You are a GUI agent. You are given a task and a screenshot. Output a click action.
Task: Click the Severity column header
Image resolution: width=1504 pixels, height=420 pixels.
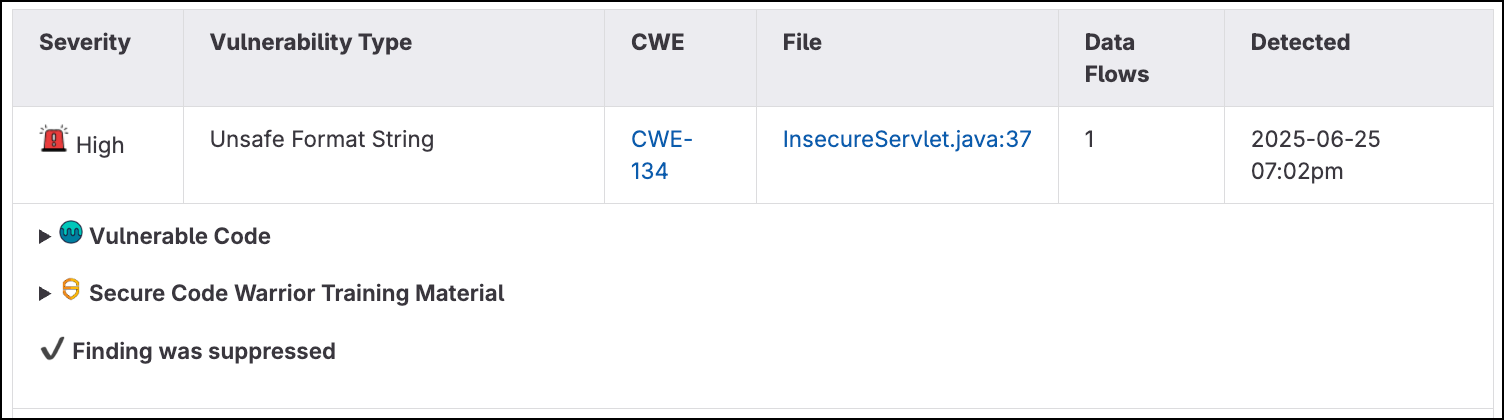click(85, 43)
